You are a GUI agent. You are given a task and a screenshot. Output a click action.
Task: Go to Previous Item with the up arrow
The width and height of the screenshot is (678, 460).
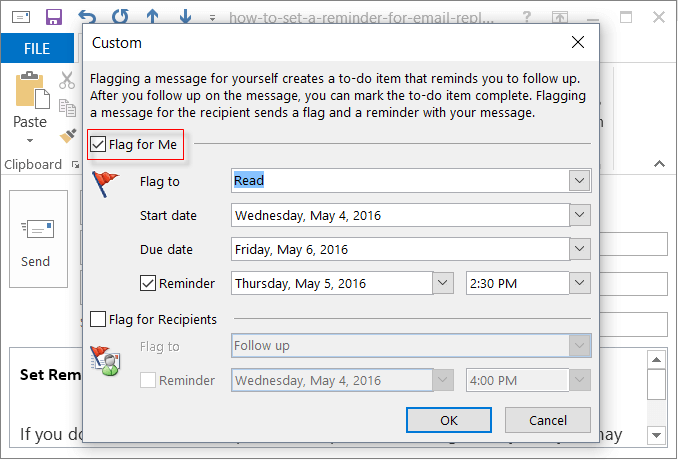(x=152, y=17)
